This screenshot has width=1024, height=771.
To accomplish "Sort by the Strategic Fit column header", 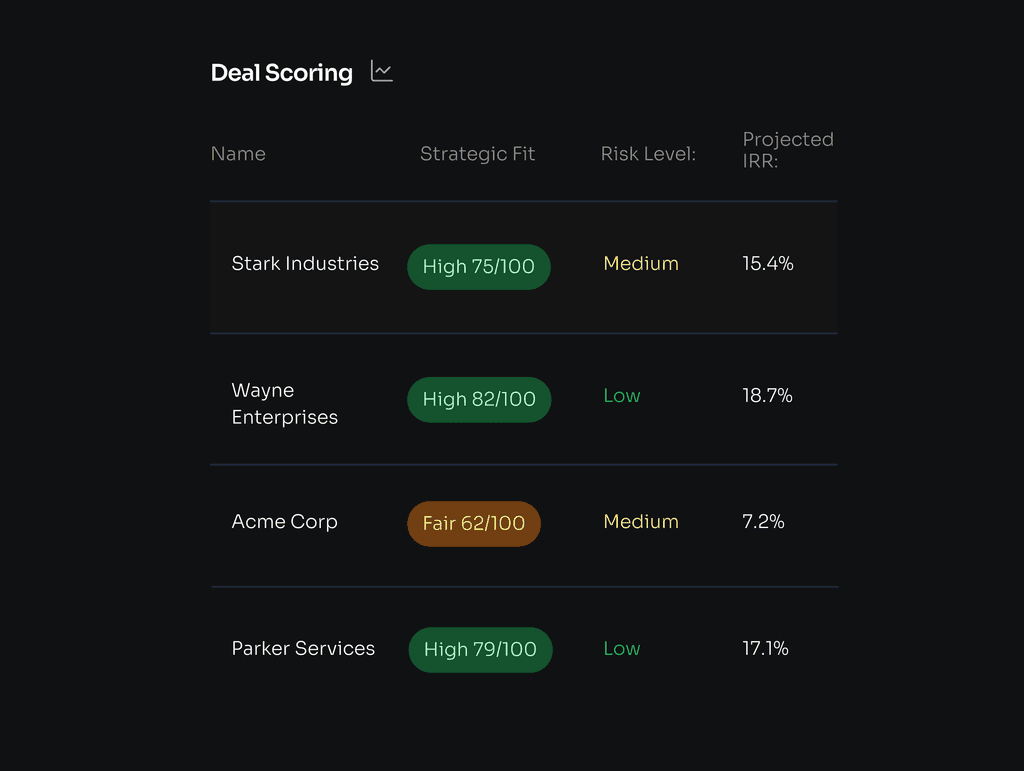I will point(477,153).
